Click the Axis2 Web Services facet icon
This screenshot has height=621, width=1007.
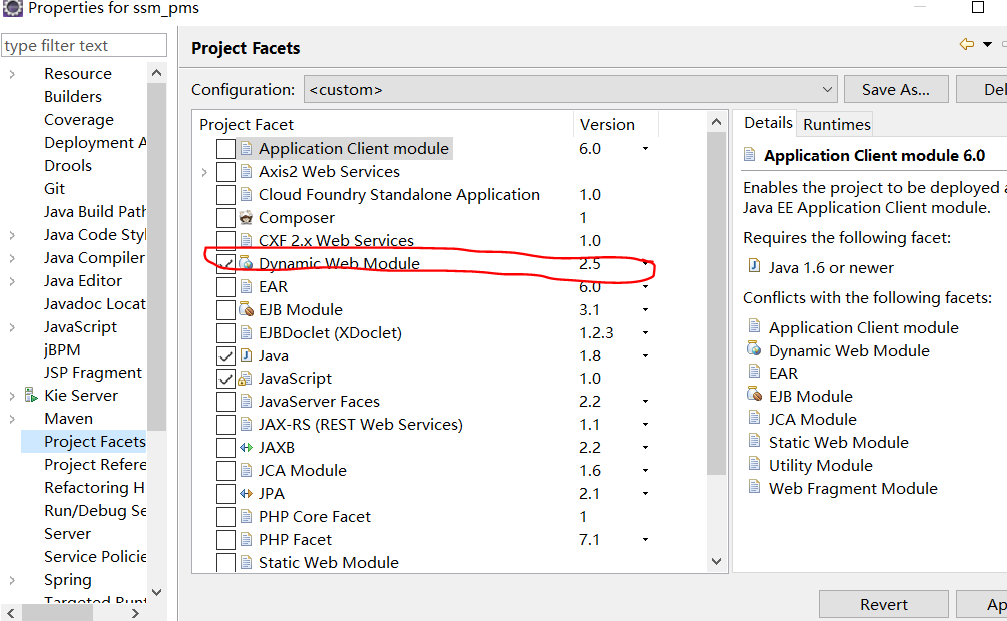246,172
